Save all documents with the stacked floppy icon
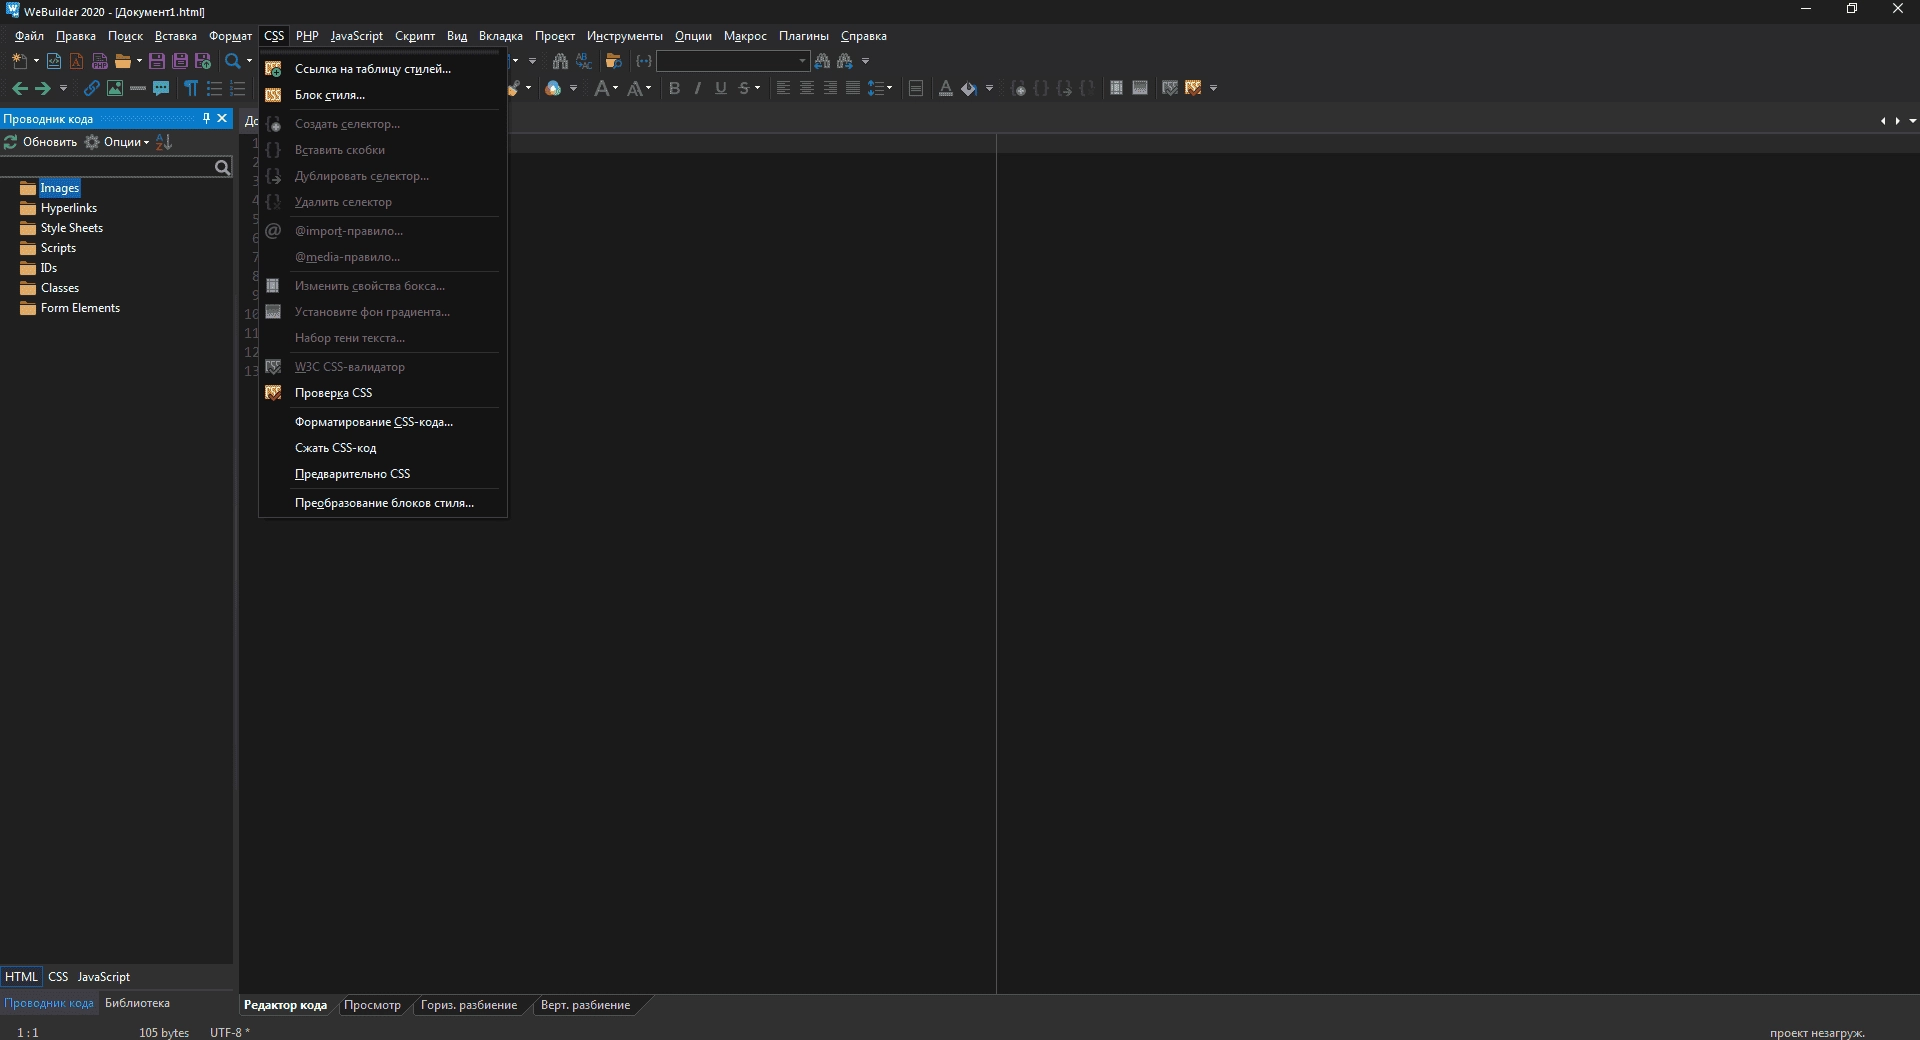This screenshot has width=1920, height=1040. click(180, 61)
